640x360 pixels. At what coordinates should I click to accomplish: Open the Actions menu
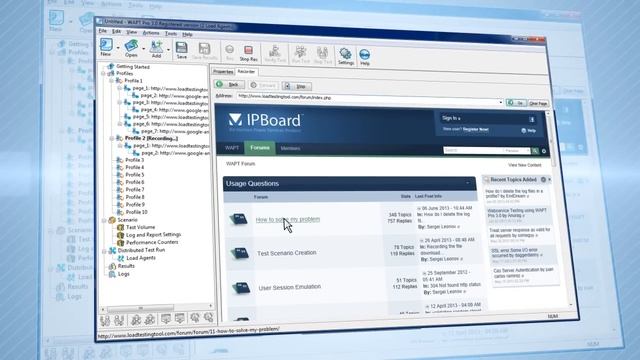[151, 33]
